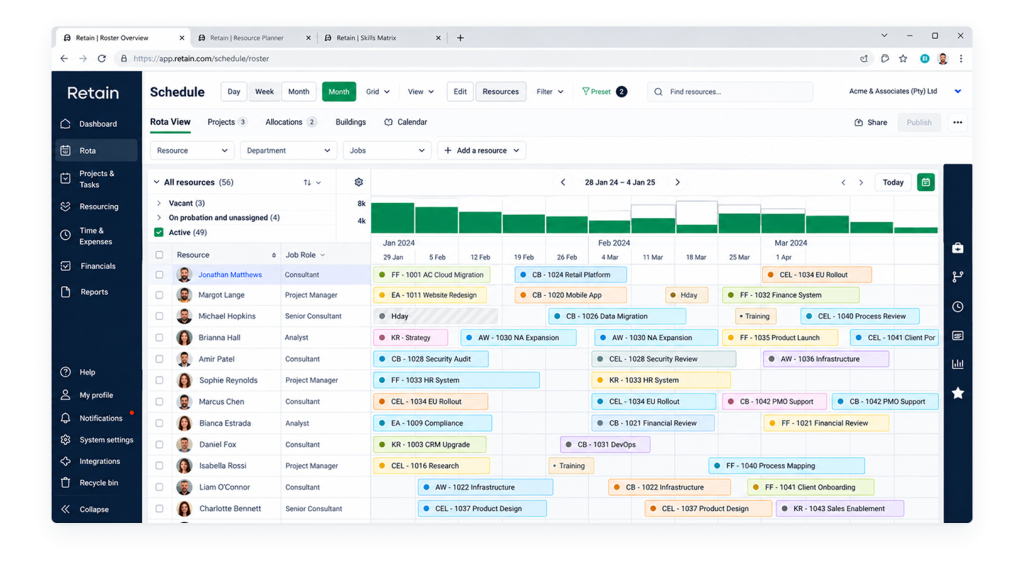
Task: Open Jonathan Matthews resource link
Action: tap(230, 275)
